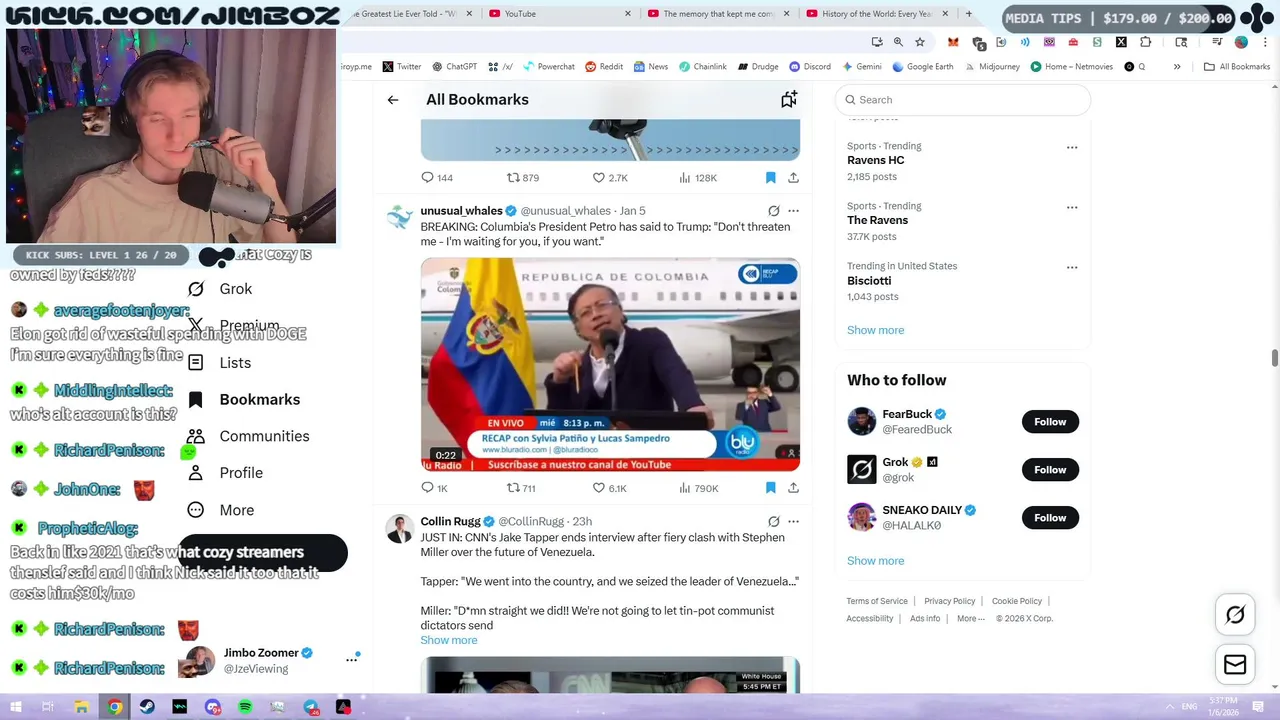The height and width of the screenshot is (720, 1280).
Task: Go back using the All Bookmarks arrow
Action: [x=393, y=100]
